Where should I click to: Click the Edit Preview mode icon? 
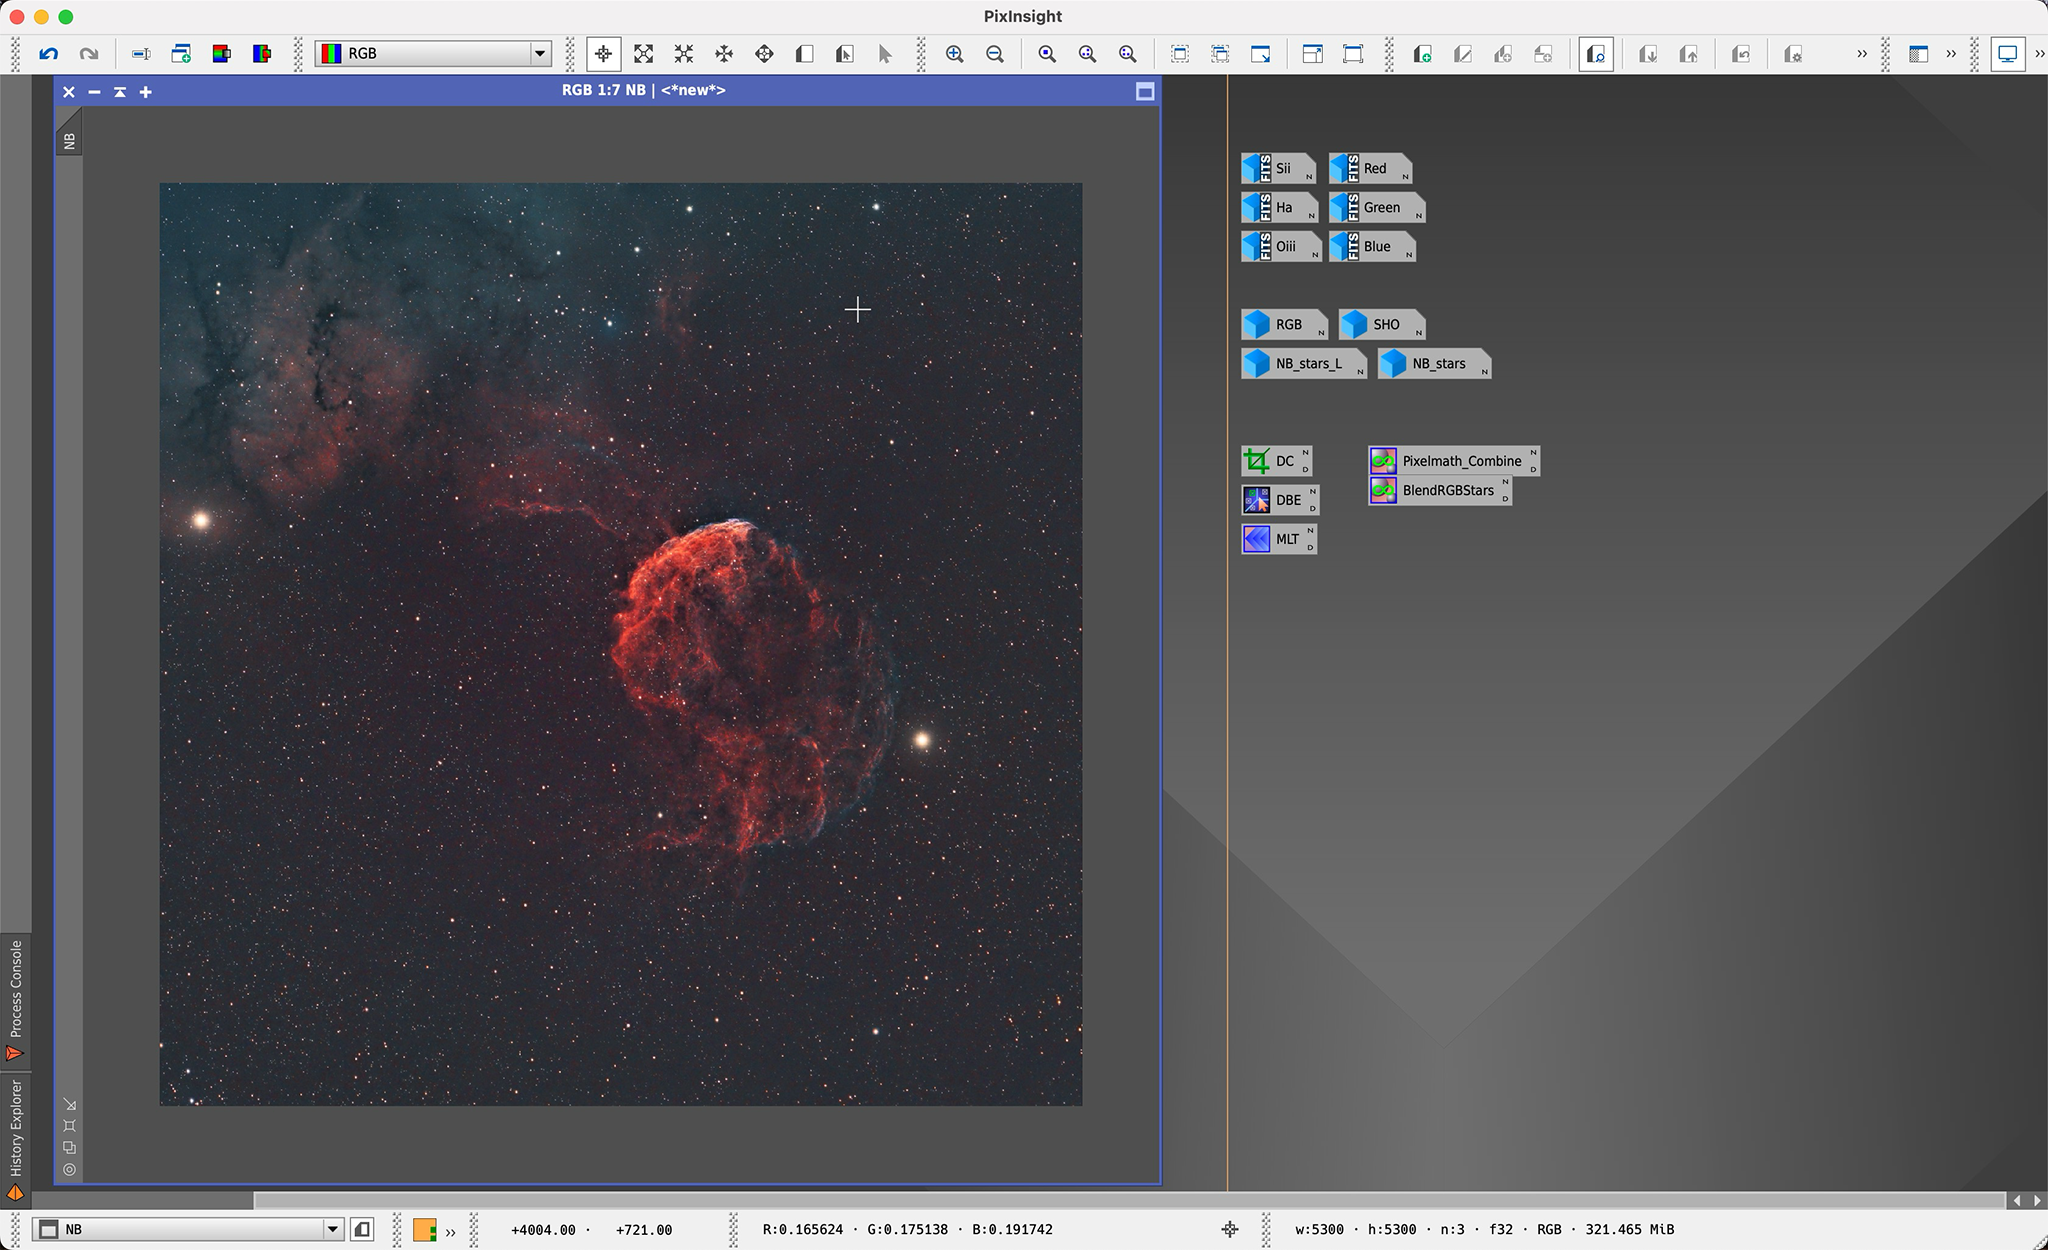844,54
